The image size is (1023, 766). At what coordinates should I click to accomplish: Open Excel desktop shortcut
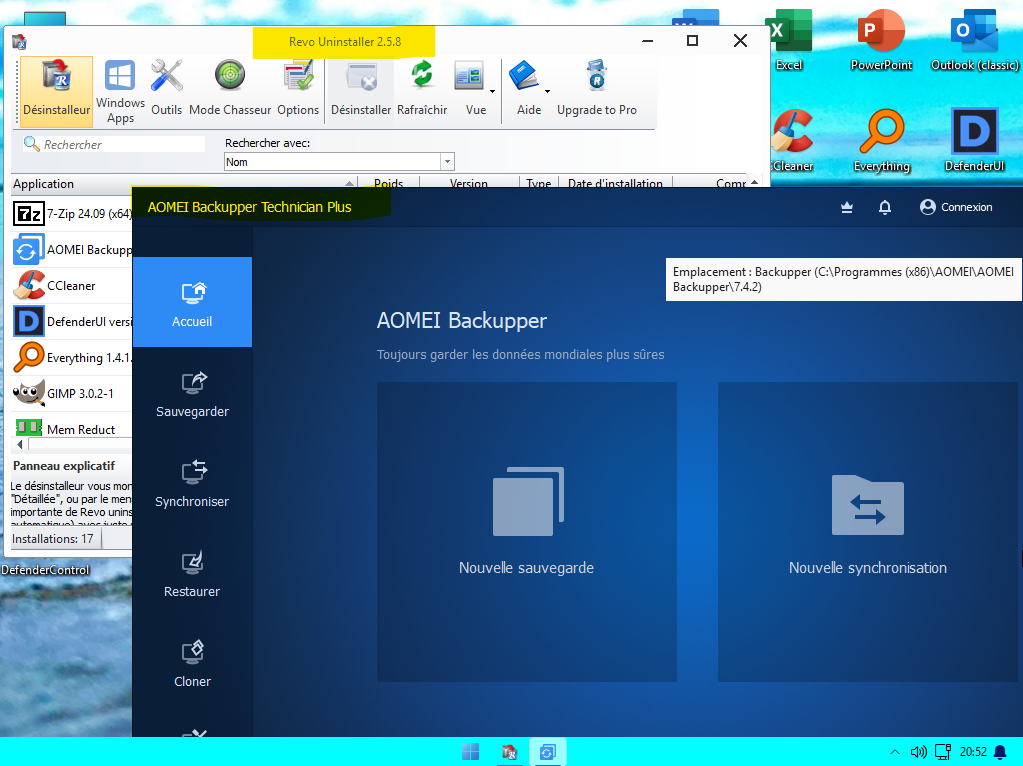[789, 40]
